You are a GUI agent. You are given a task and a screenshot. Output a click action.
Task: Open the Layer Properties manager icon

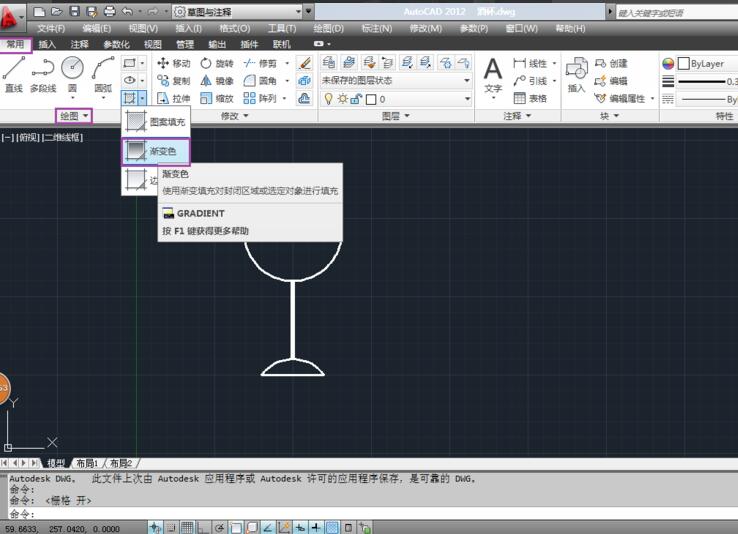pyautogui.click(x=329, y=62)
